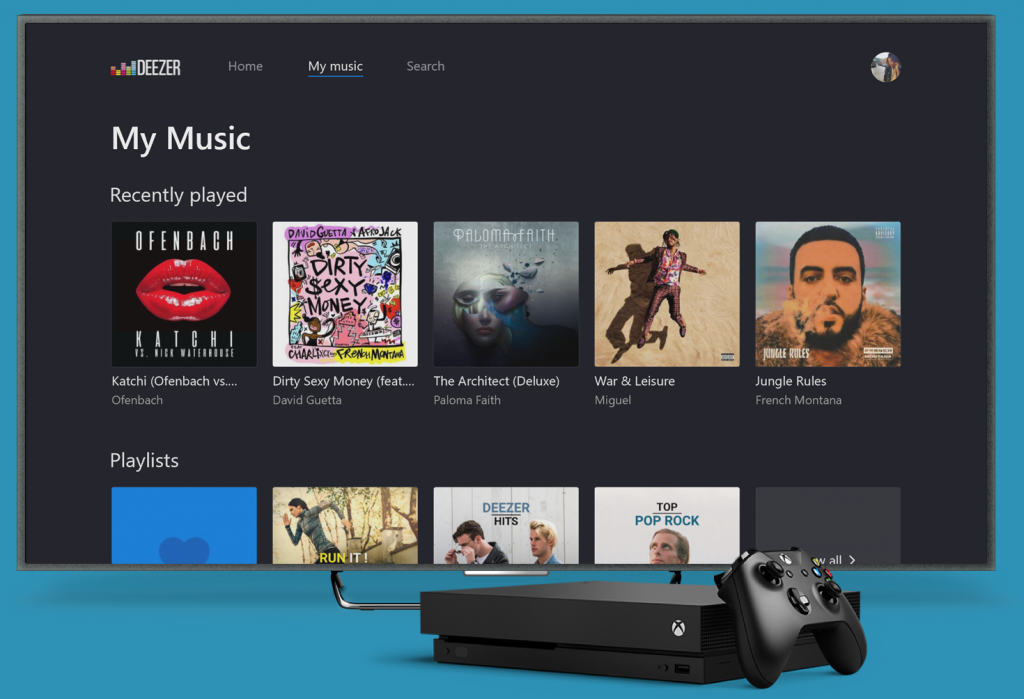
Task: Open the blue heart favorites playlist
Action: [x=184, y=525]
